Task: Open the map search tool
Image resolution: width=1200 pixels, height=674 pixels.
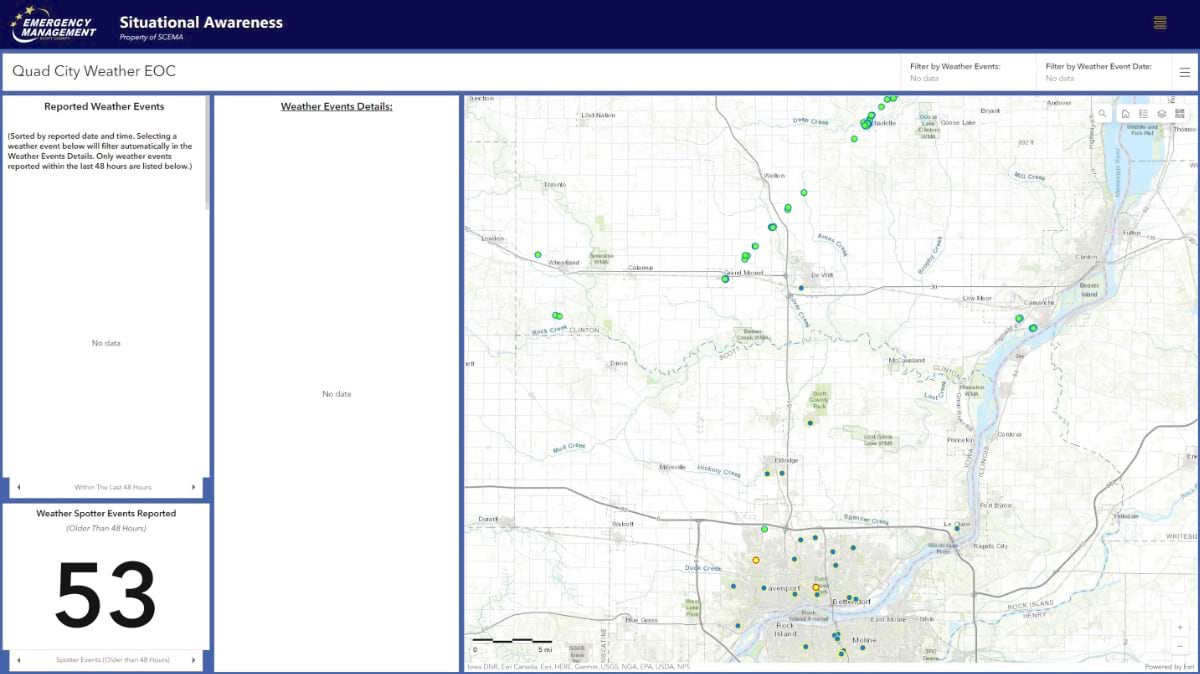Action: (x=1102, y=114)
